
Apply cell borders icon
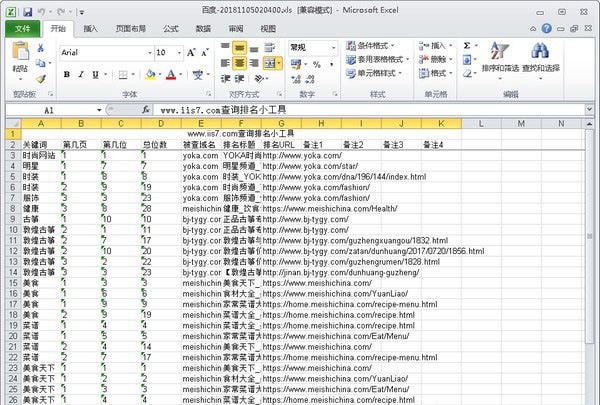(123, 75)
